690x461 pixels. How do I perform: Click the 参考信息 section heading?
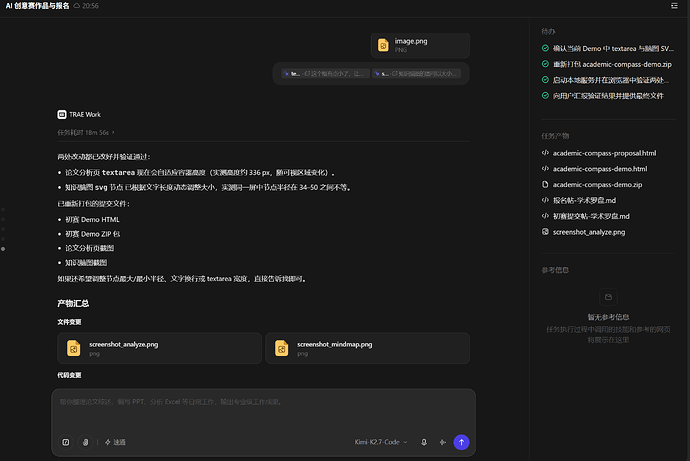pyautogui.click(x=555, y=270)
